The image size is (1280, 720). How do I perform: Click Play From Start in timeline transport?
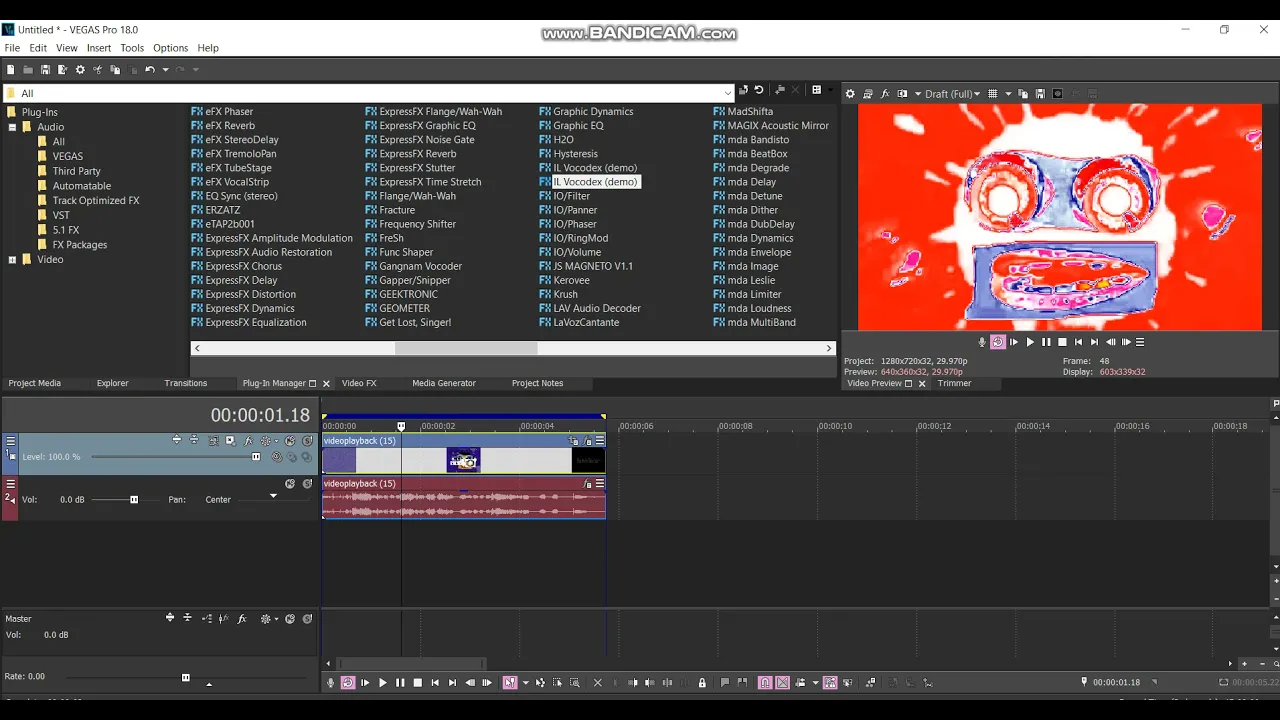coord(365,683)
